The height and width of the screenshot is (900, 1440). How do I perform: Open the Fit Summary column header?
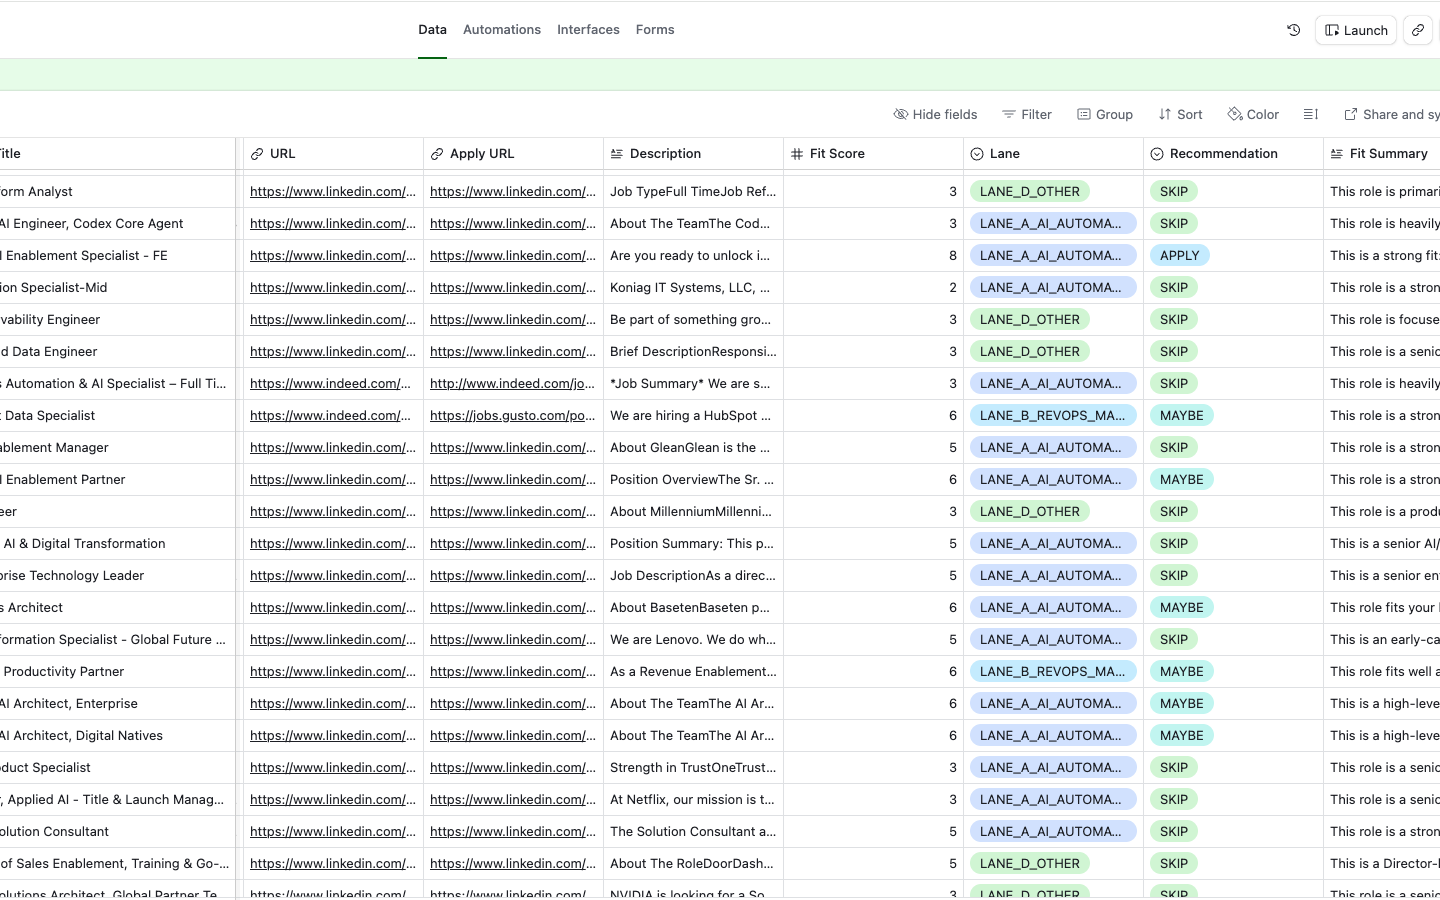click(x=1382, y=153)
